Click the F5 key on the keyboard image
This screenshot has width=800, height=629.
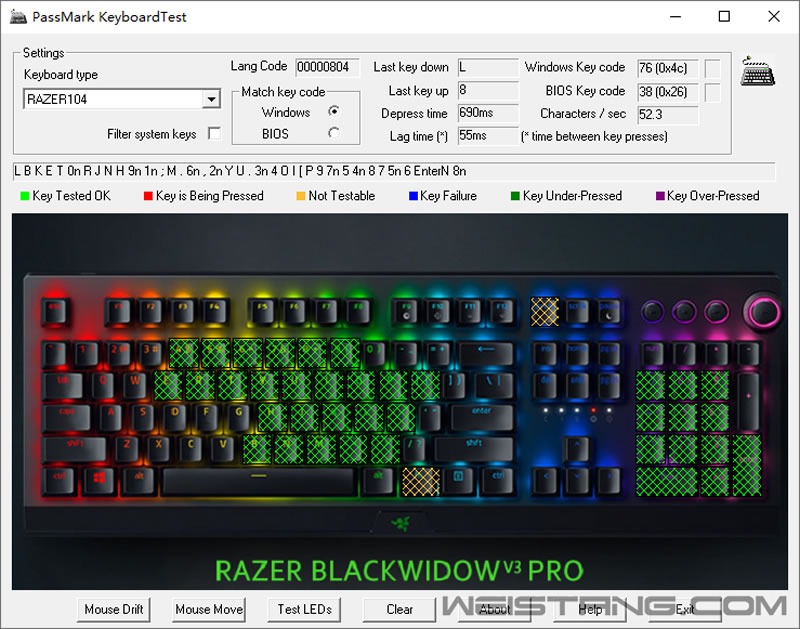(x=262, y=311)
